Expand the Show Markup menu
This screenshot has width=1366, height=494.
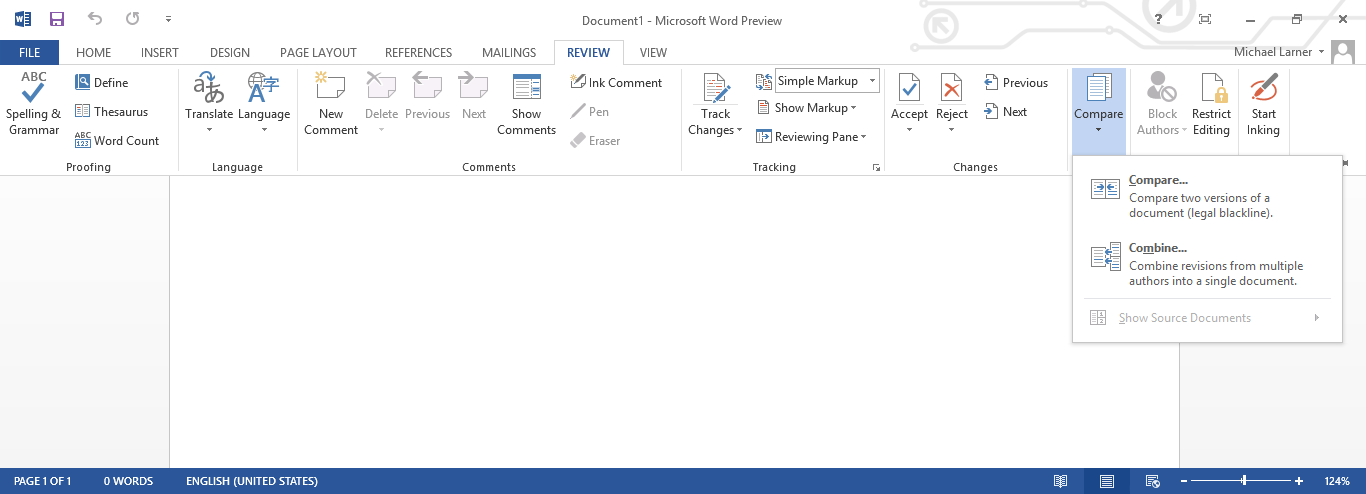805,108
